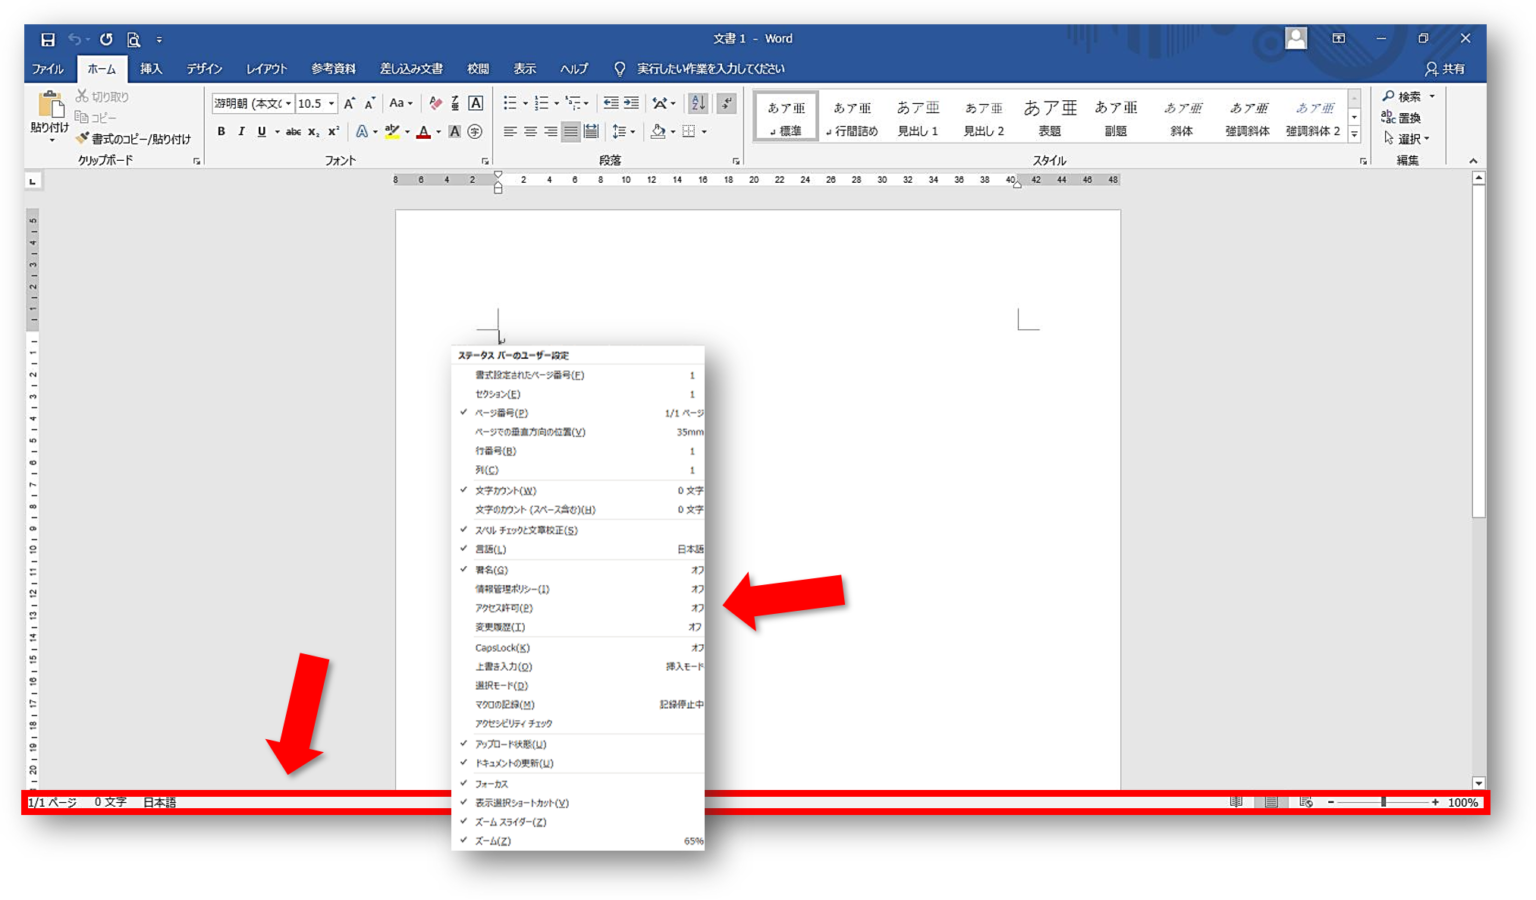Switch to Read Mode via status bar icon
This screenshot has height=900, width=1536.
point(1237,801)
